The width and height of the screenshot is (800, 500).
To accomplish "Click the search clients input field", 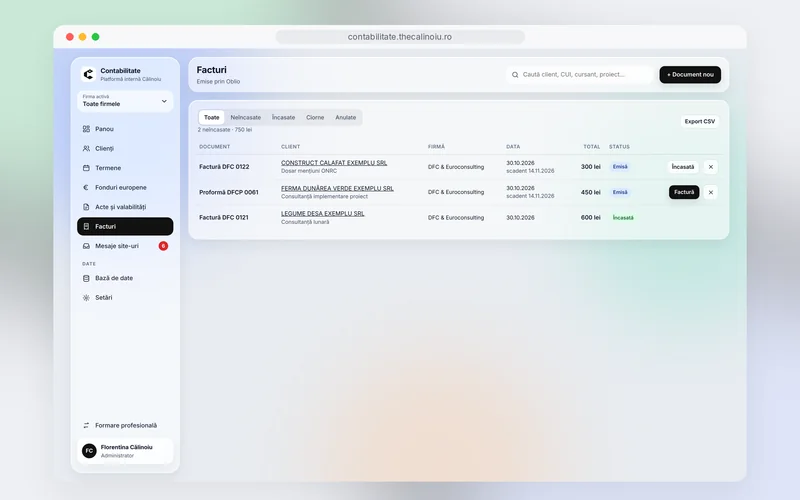I will (x=579, y=74).
